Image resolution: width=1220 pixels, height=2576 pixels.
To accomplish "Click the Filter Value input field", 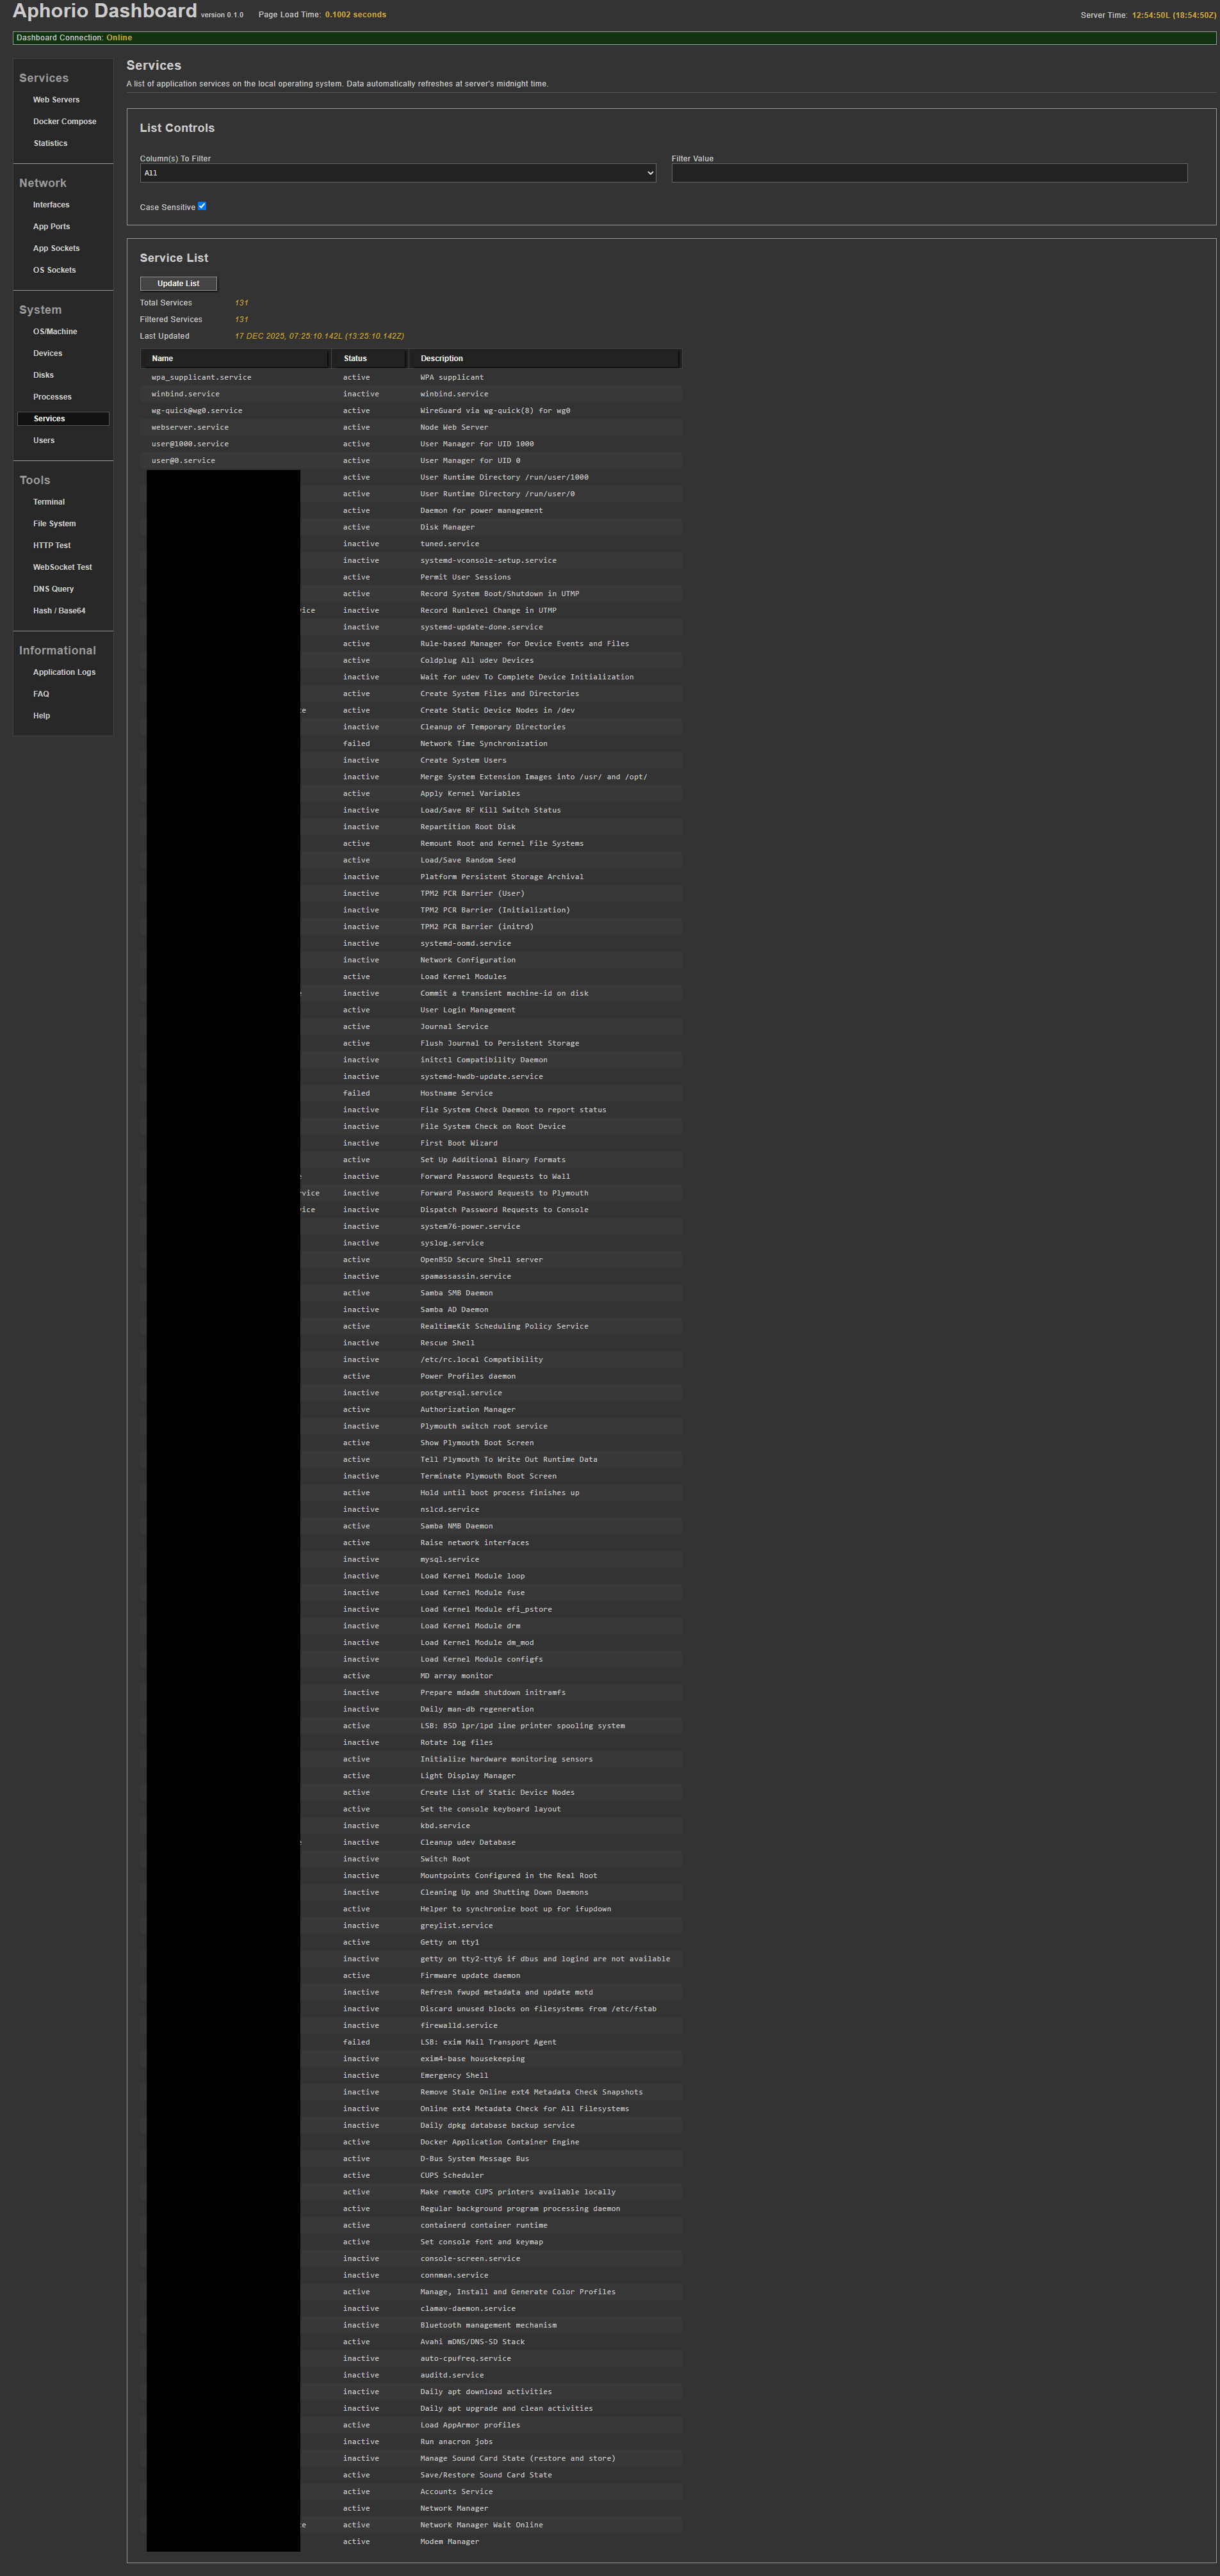I will (928, 173).
